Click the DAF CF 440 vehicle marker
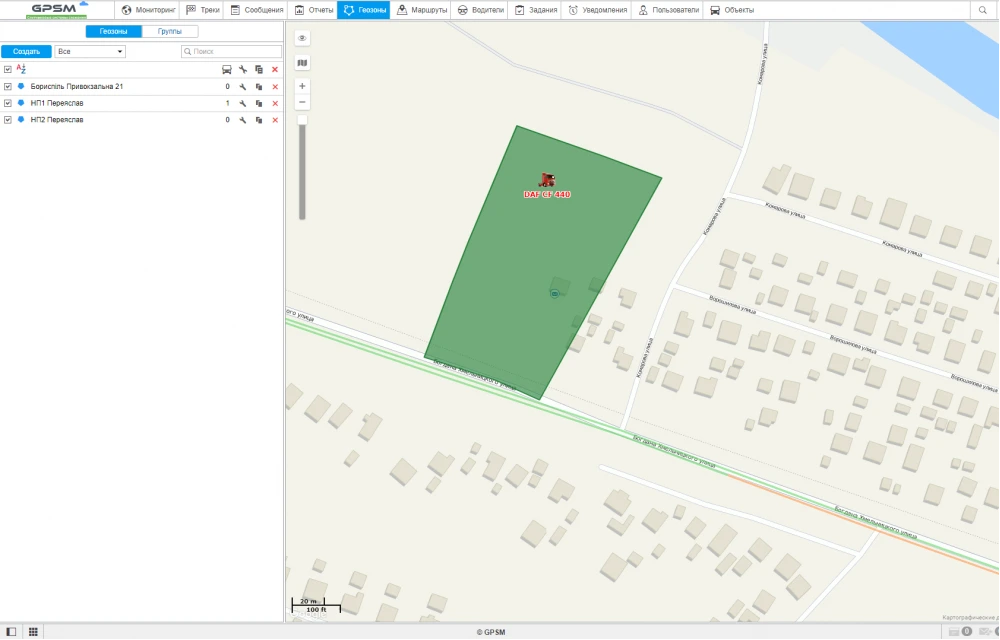This screenshot has width=1000, height=640. tap(547, 180)
